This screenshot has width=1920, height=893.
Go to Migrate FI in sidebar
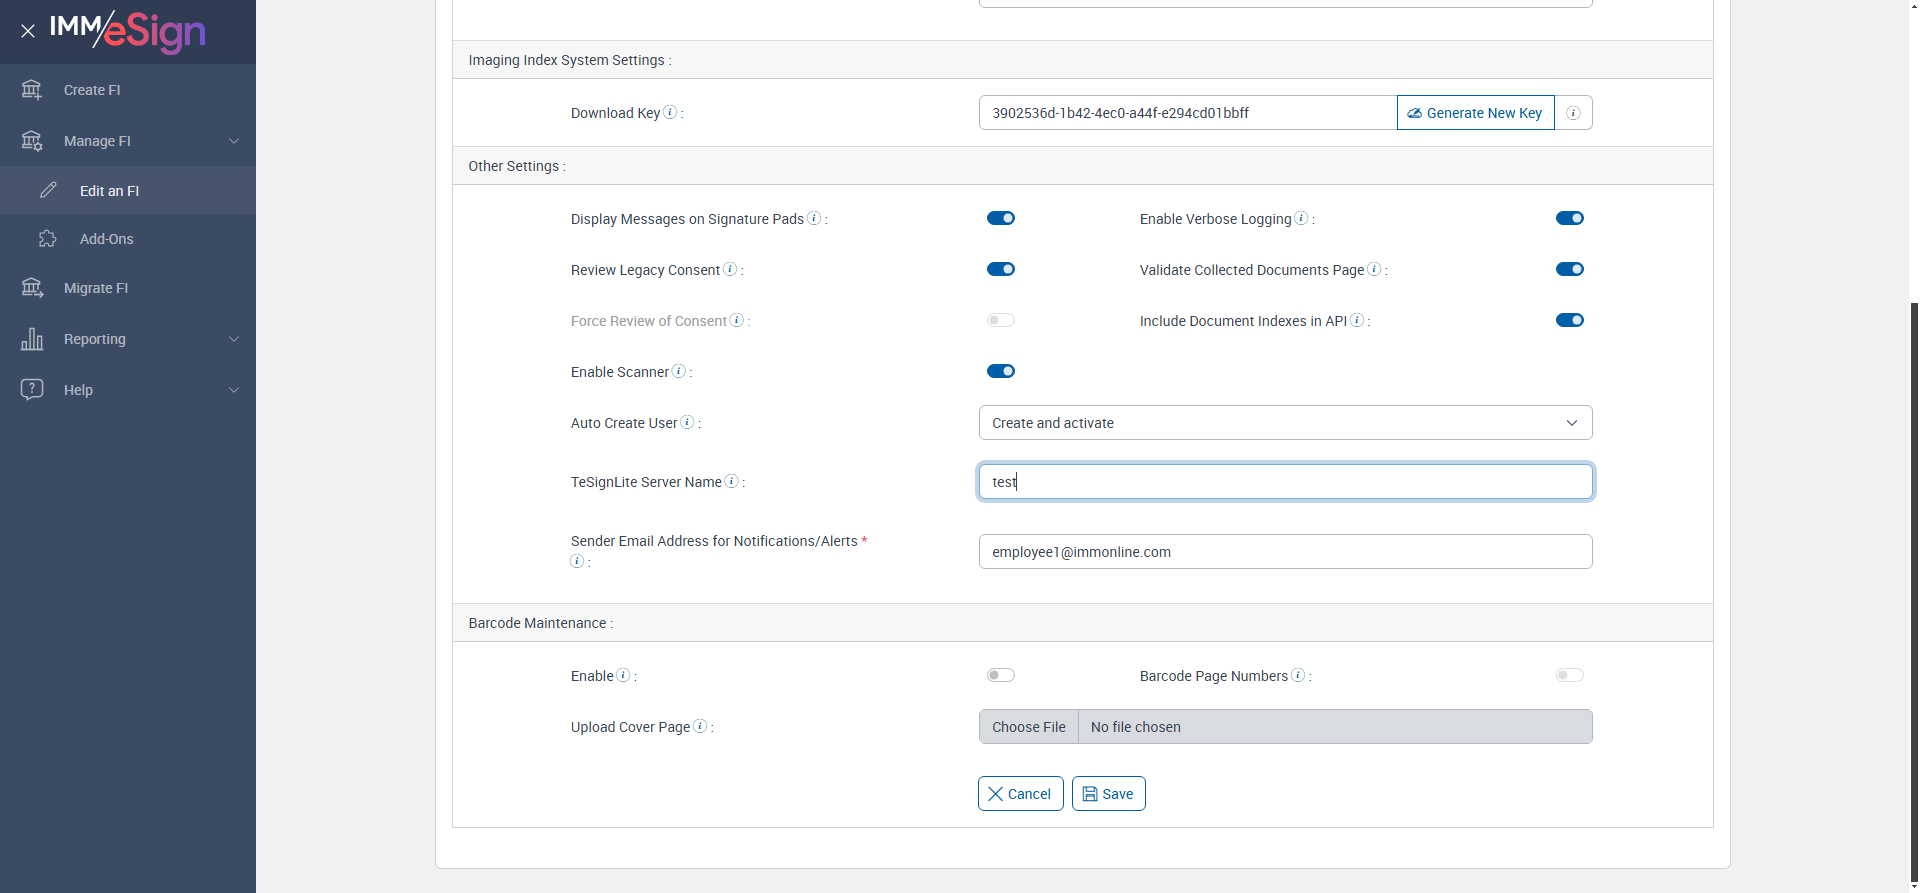pyautogui.click(x=96, y=288)
